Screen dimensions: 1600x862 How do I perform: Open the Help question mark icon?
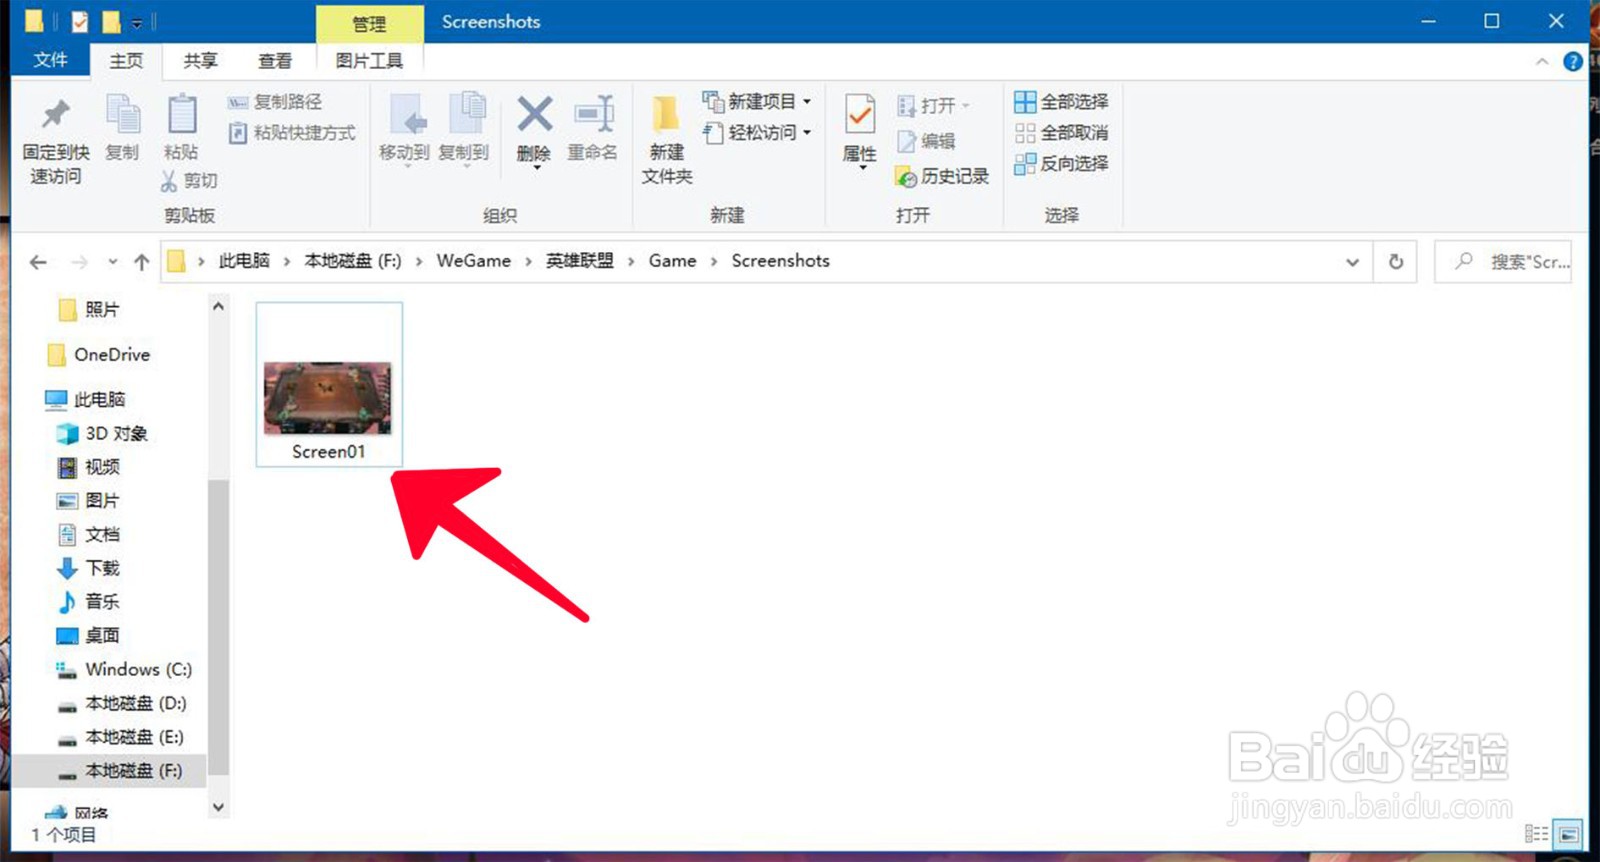click(x=1573, y=62)
